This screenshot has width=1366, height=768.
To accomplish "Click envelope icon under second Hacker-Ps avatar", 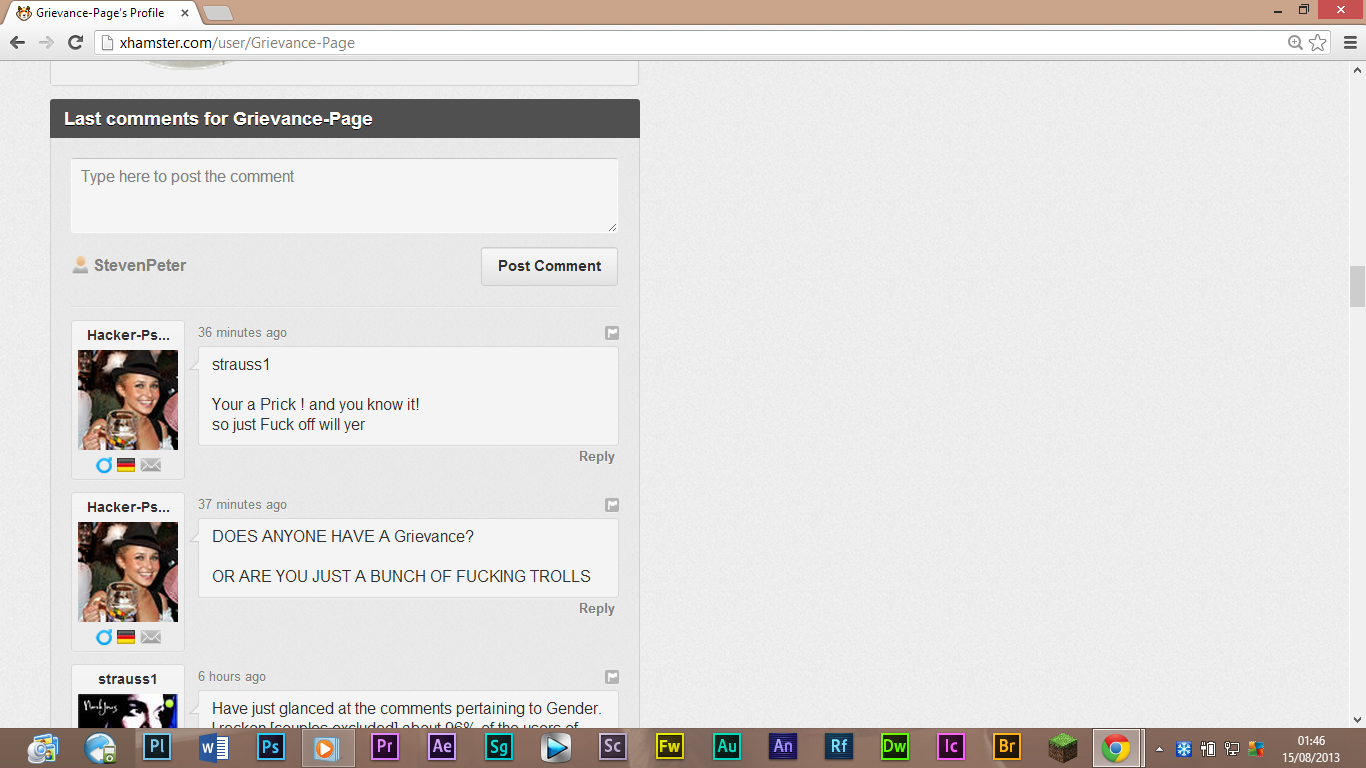I will point(151,637).
